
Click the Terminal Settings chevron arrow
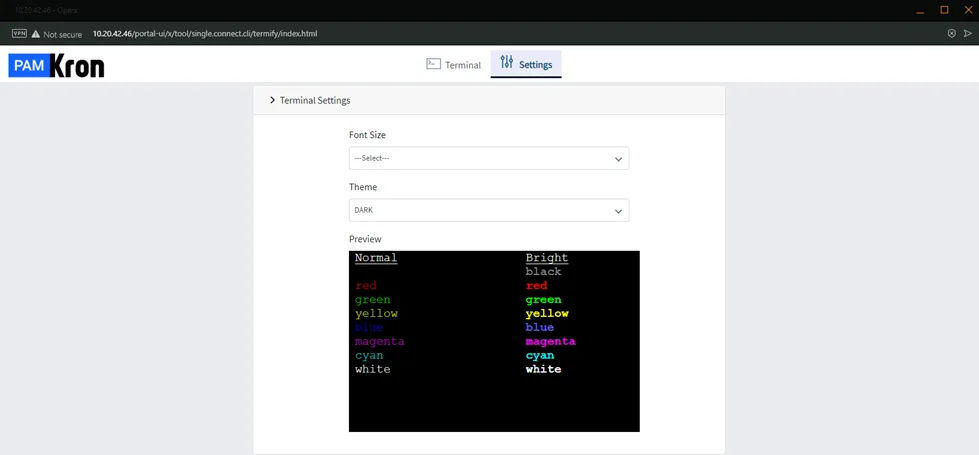272,100
